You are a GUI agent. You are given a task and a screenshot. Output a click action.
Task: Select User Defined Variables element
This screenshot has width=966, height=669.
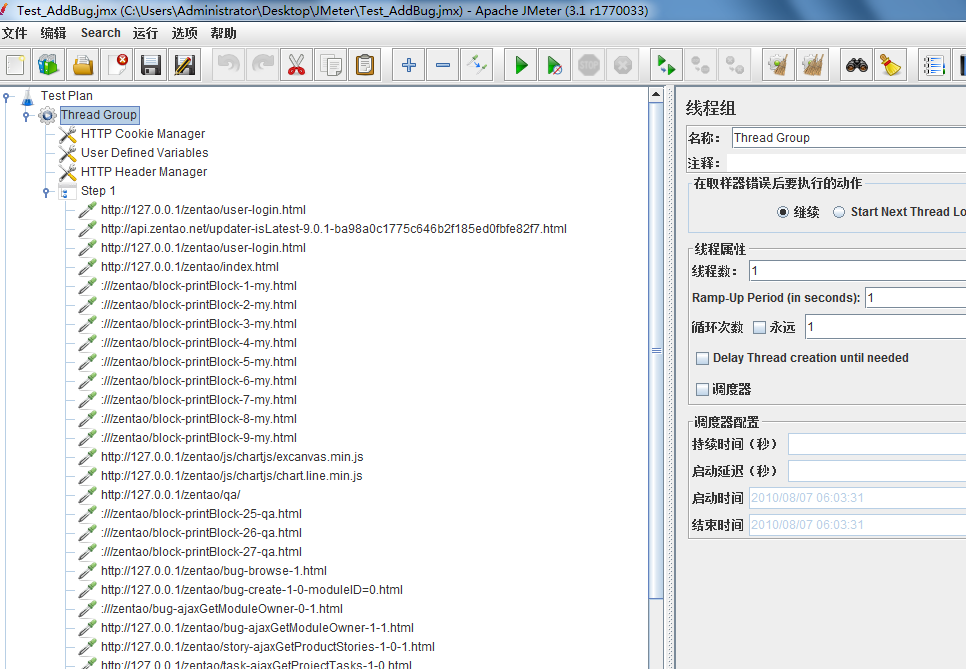[x=145, y=153]
